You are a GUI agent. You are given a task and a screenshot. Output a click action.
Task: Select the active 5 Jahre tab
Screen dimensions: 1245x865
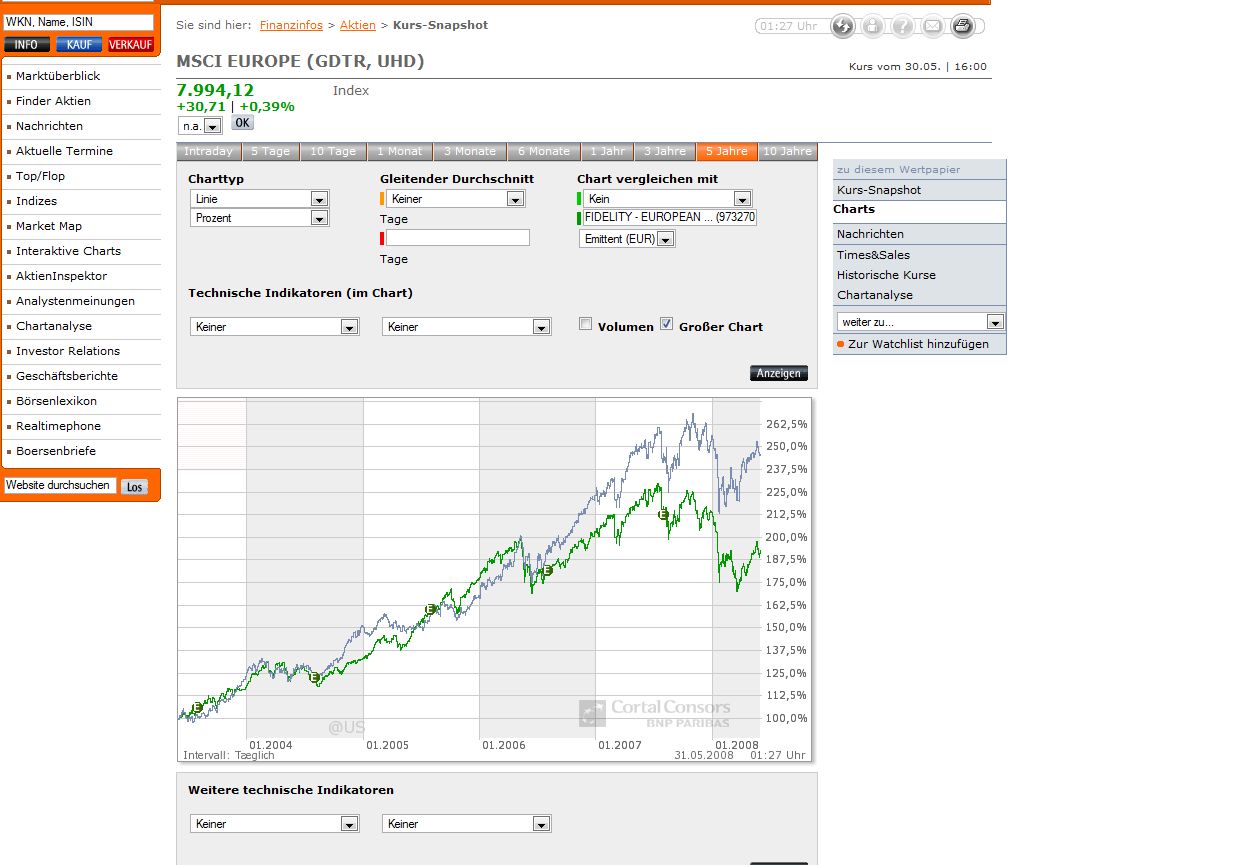pos(727,152)
